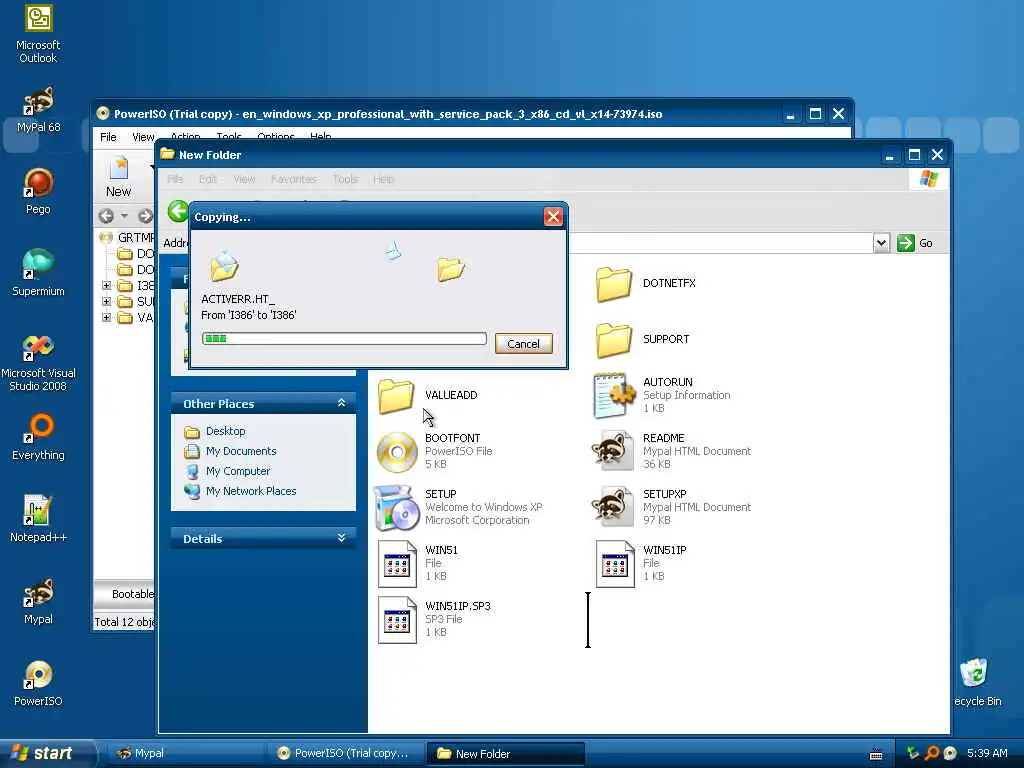
Task: Select README Mypal HTML document
Action: (671, 451)
